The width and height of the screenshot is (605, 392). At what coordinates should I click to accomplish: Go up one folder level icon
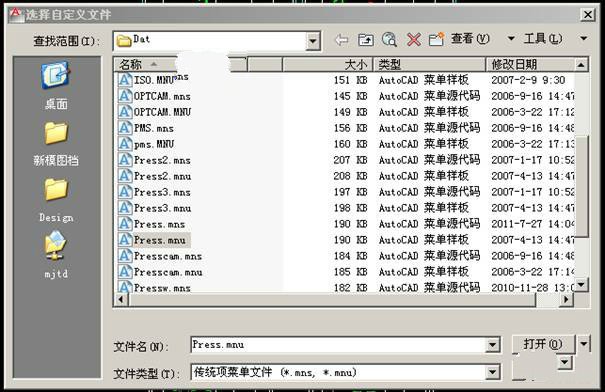(x=365, y=40)
